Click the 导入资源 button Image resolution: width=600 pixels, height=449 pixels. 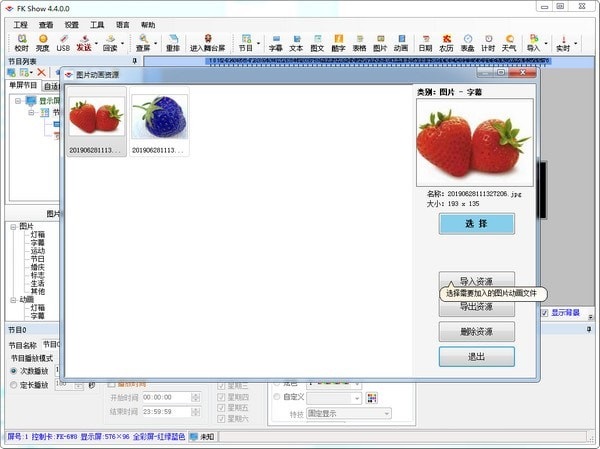pyautogui.click(x=476, y=281)
